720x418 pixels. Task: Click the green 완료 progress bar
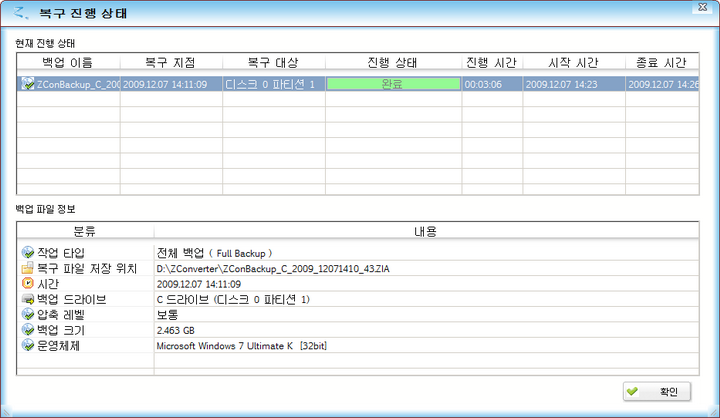pyautogui.click(x=393, y=84)
